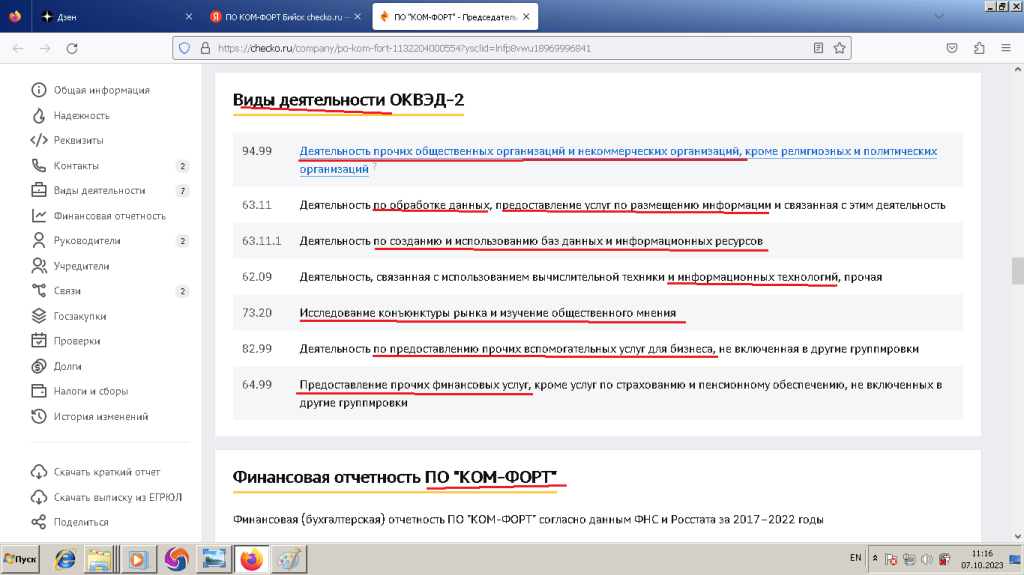Switch to the ПО КОМ-ФОРТ Бийск search tab
The width and height of the screenshot is (1024, 575).
tap(280, 17)
